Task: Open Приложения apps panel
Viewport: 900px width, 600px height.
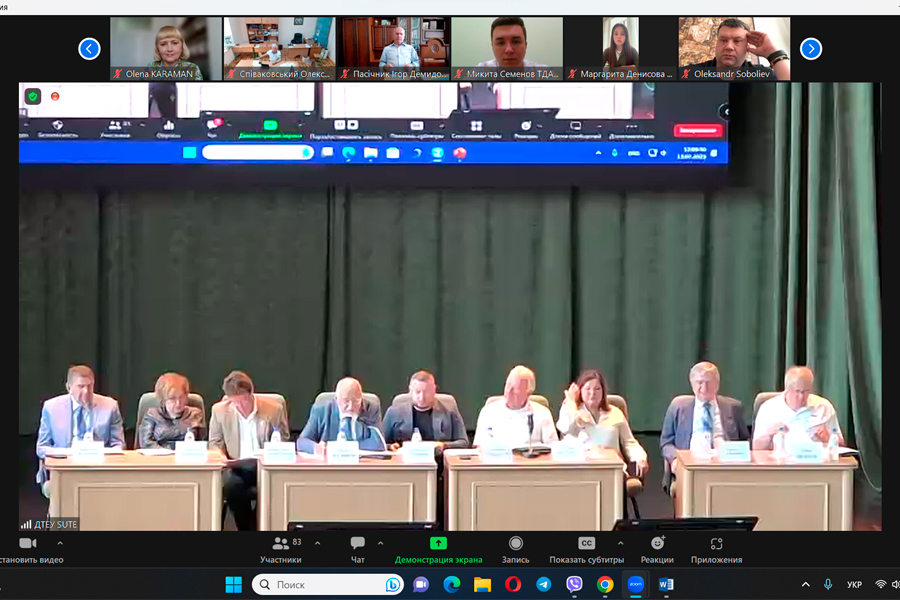Action: (x=716, y=549)
